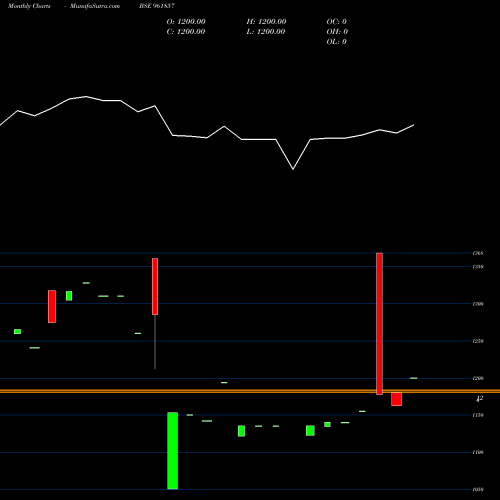This screenshot has width=500, height=500.
Task: Select the 'H: 1200.00' high value
Action: (x=266, y=22)
